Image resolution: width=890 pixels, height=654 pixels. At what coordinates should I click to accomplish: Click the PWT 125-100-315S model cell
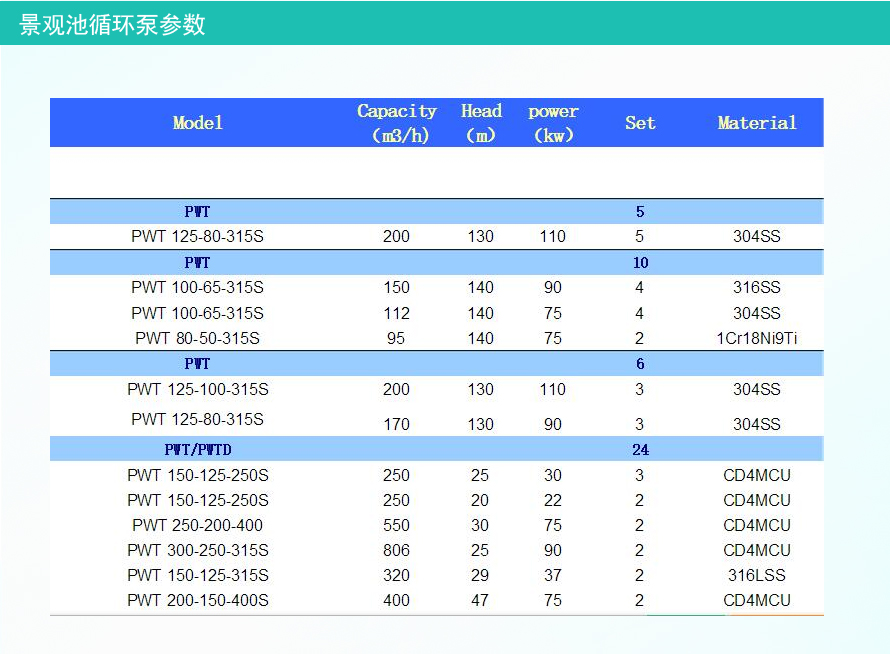tap(197, 389)
